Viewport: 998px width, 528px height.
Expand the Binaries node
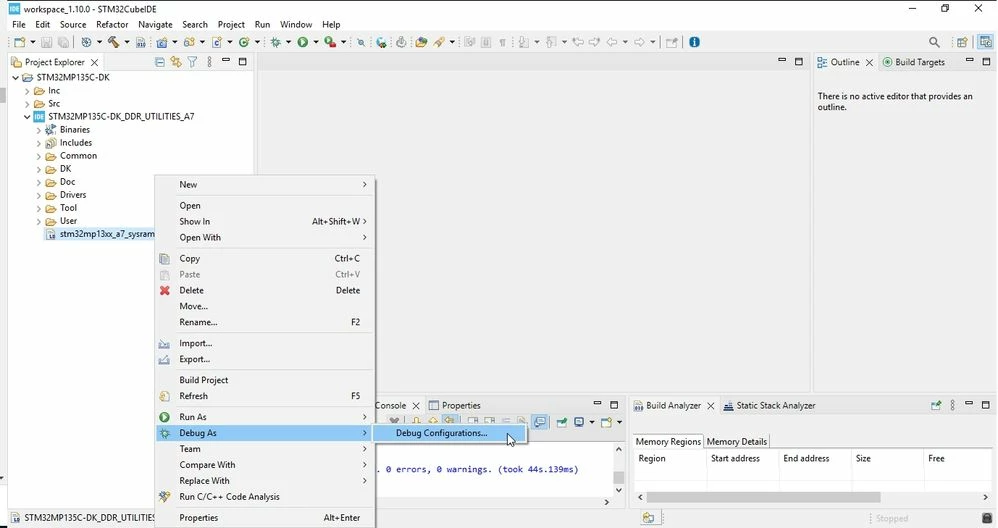[x=39, y=130]
